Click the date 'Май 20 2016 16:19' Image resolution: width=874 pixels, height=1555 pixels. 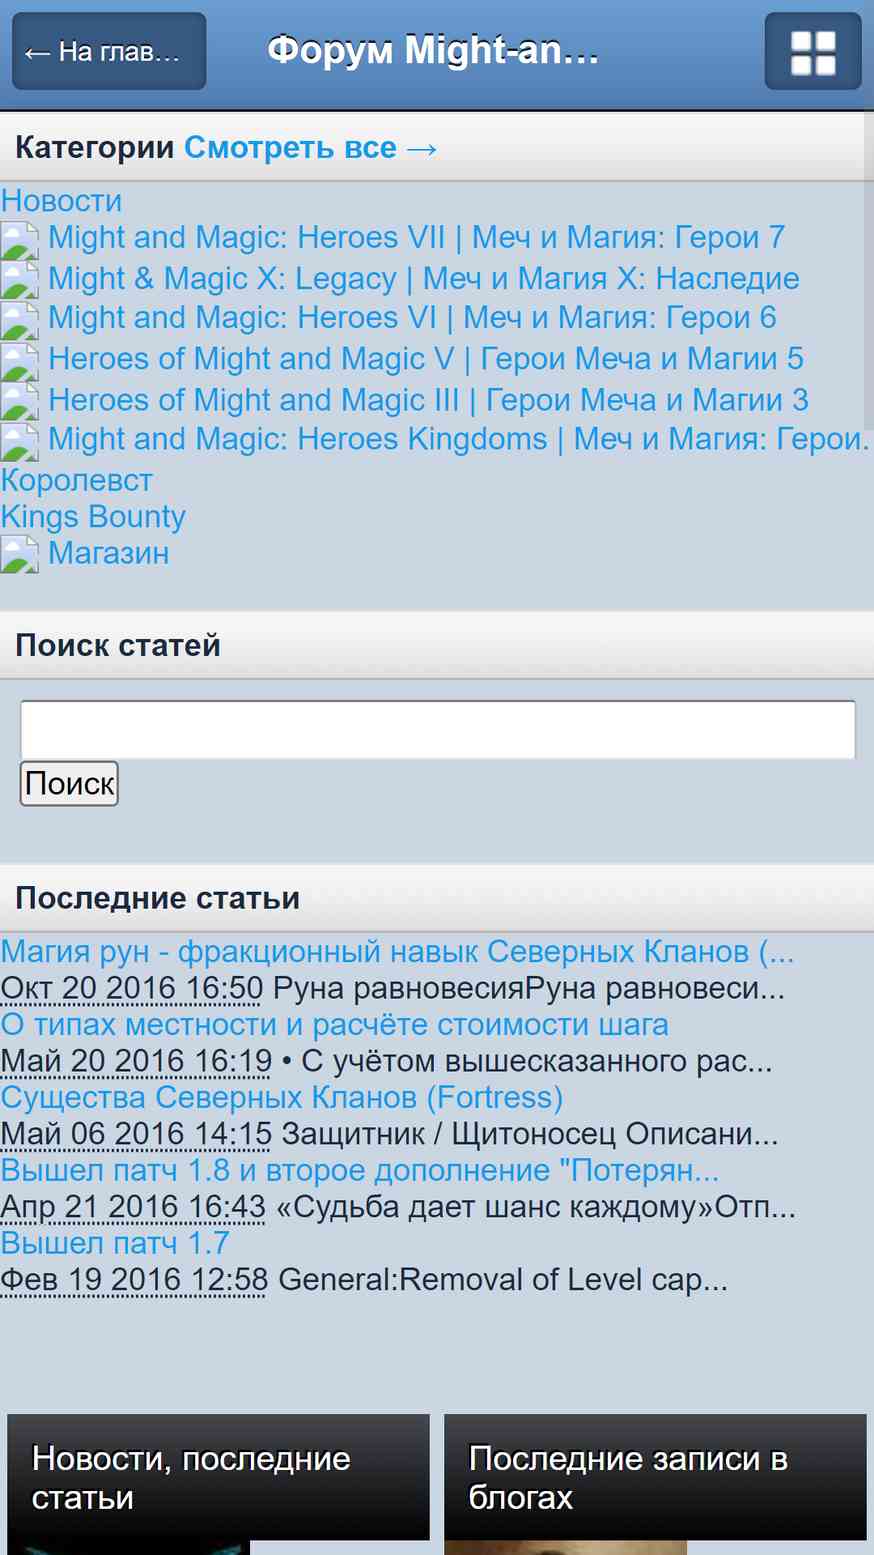(x=136, y=1062)
